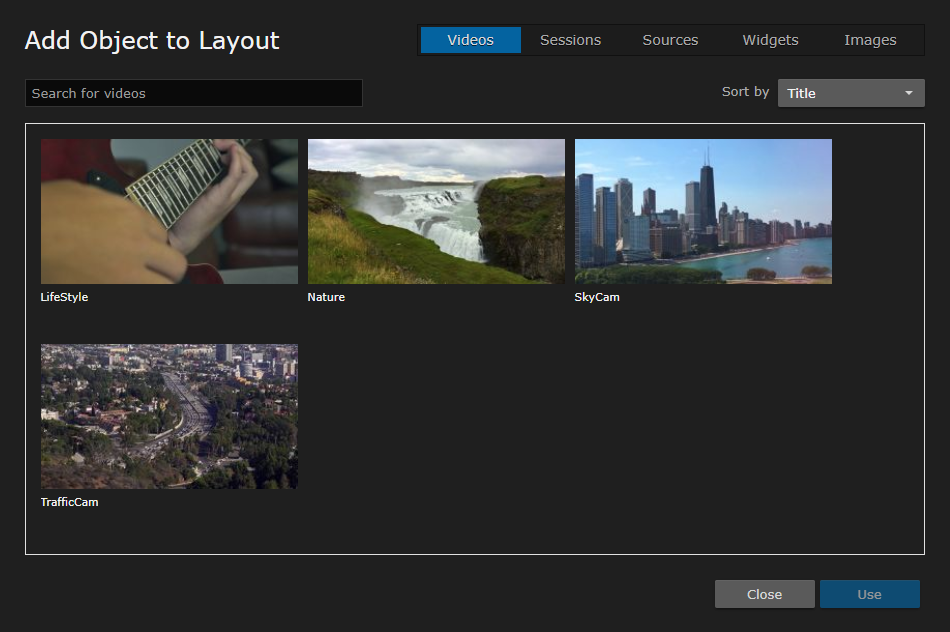Screen dimensions: 950x632
Task: Choose the SkyCam city skyline thumbnail
Action: pos(702,211)
